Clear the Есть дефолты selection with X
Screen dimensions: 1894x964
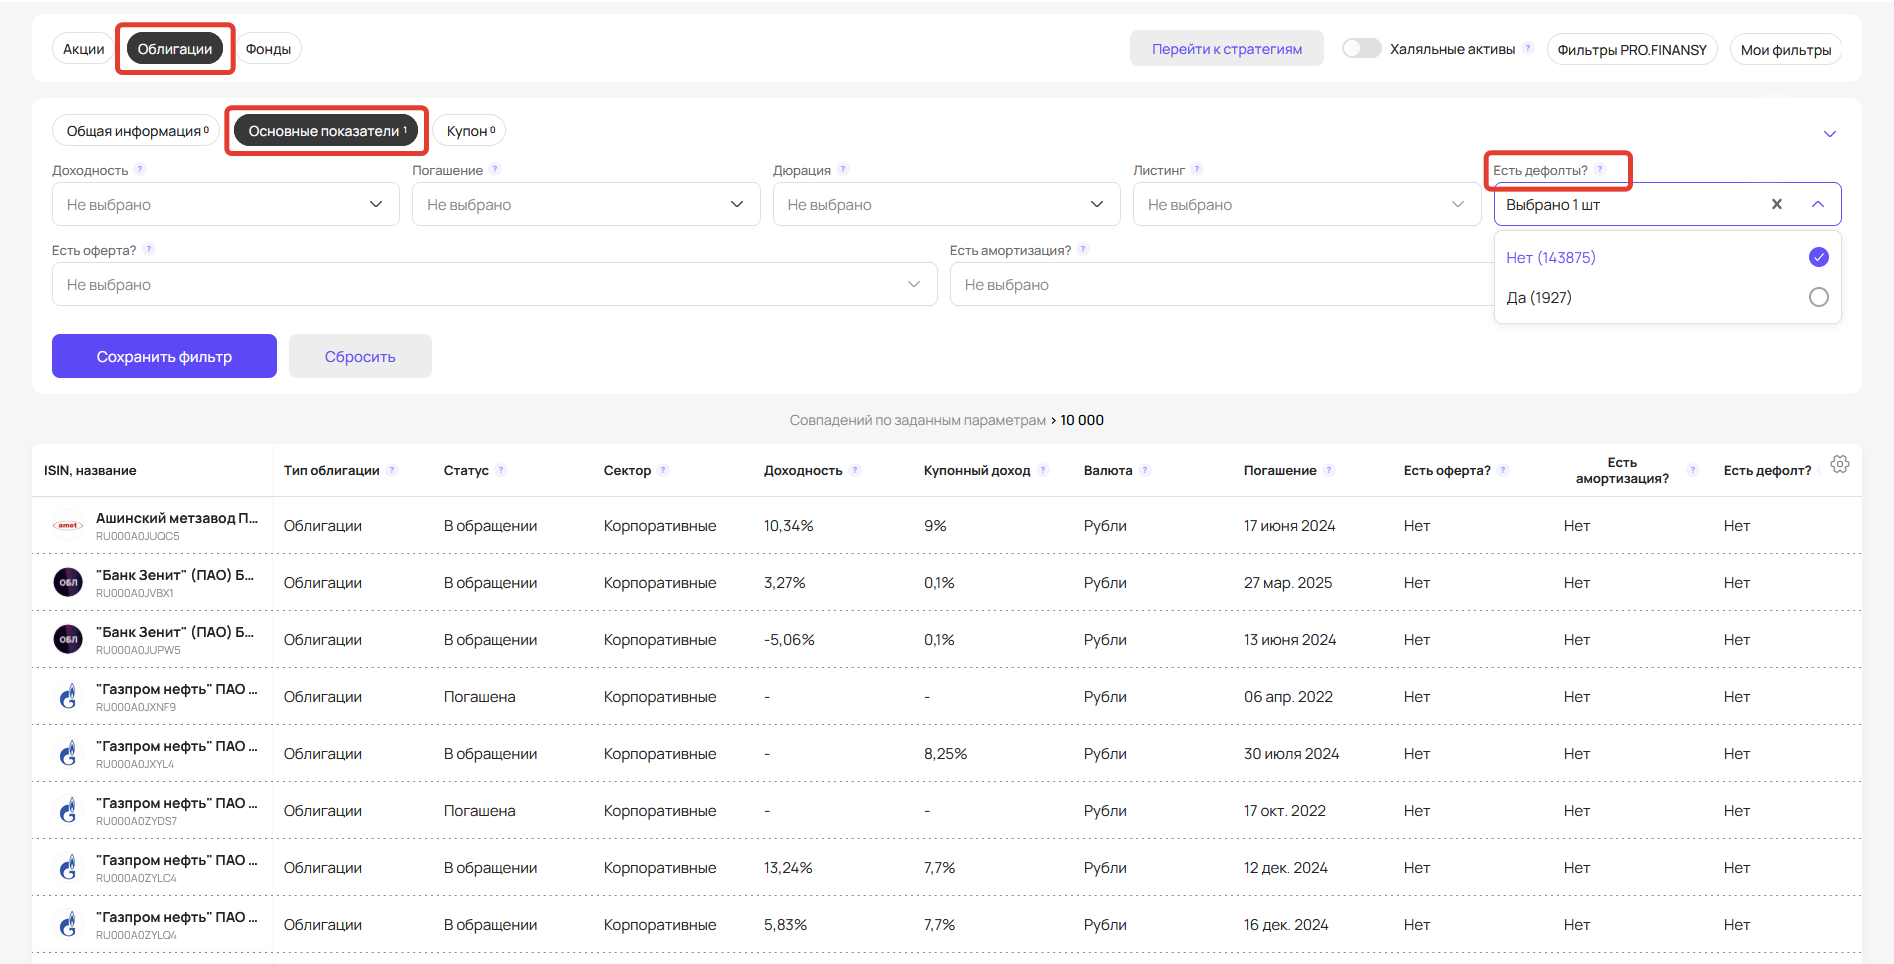pos(1776,204)
